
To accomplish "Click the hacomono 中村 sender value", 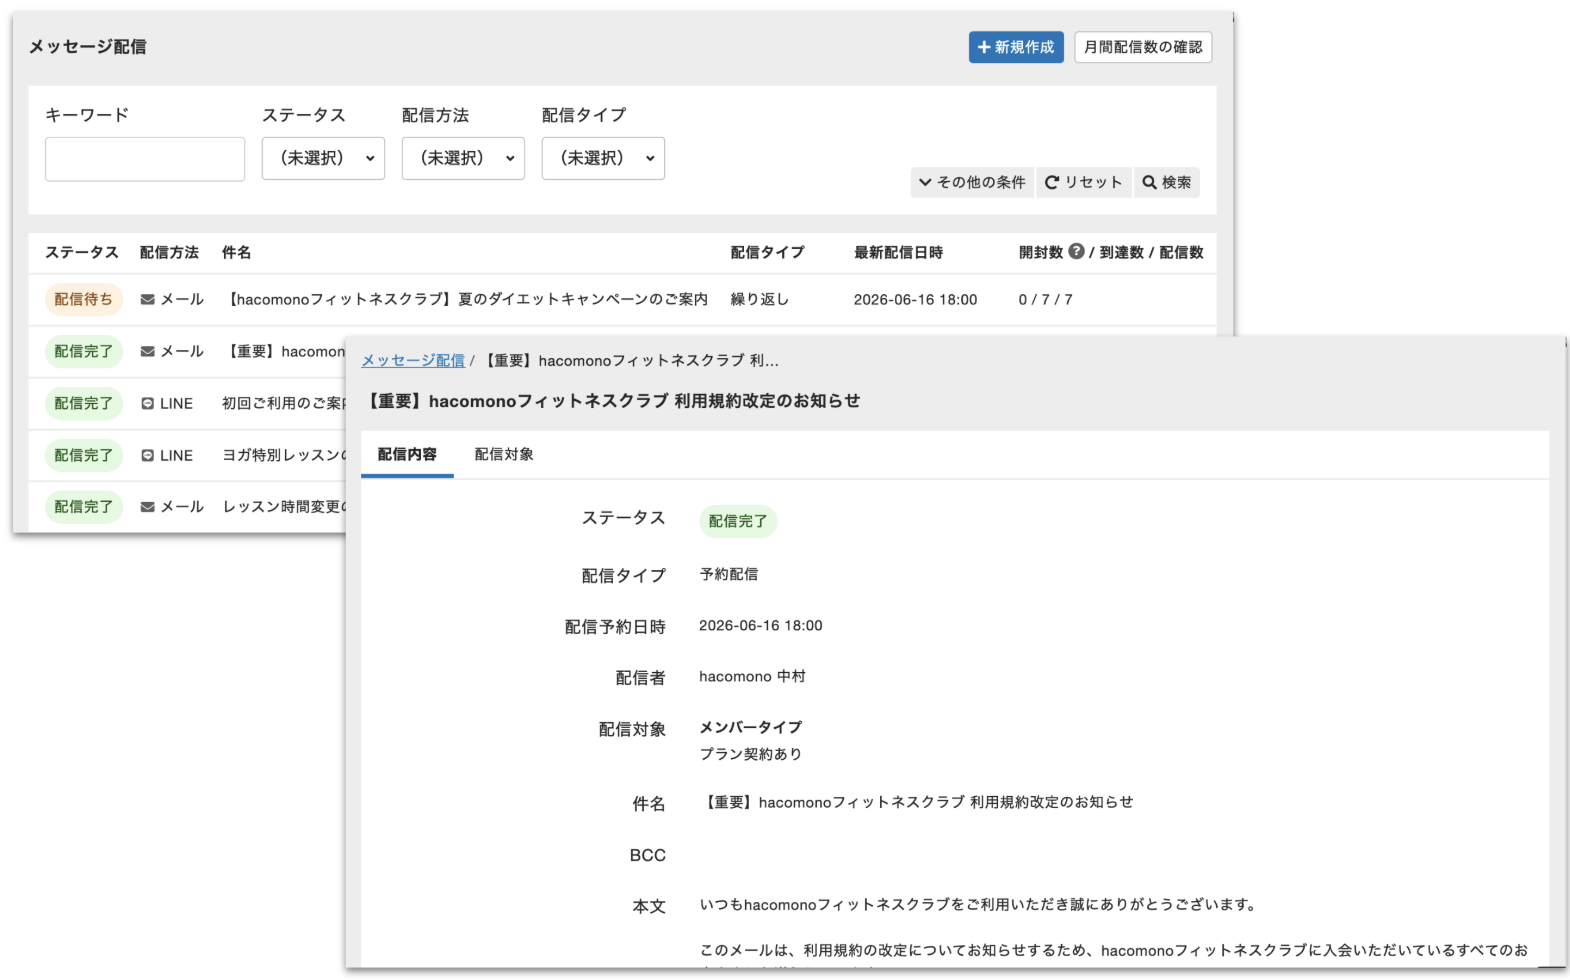I will pos(752,676).
